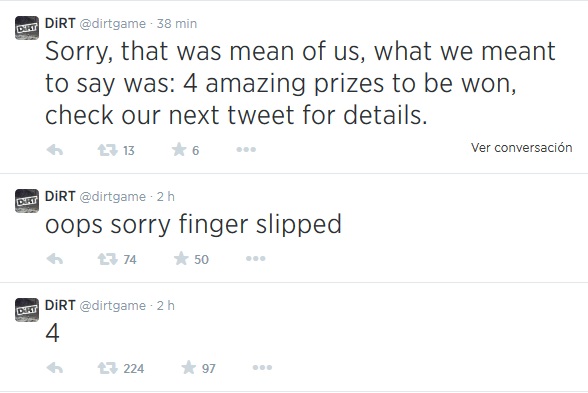Click the '38 min' timestamp

(x=177, y=24)
